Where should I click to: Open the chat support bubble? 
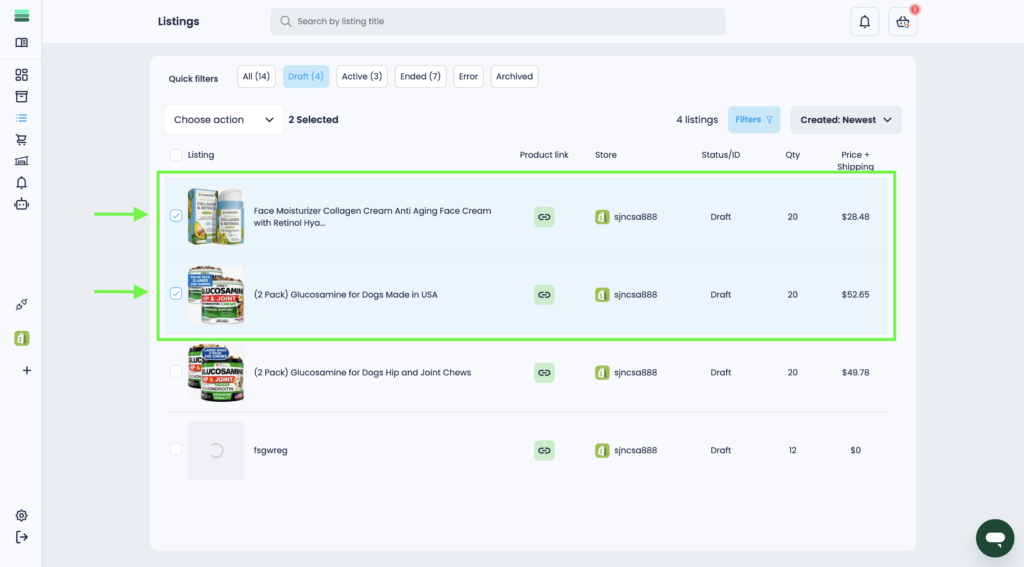click(x=993, y=538)
